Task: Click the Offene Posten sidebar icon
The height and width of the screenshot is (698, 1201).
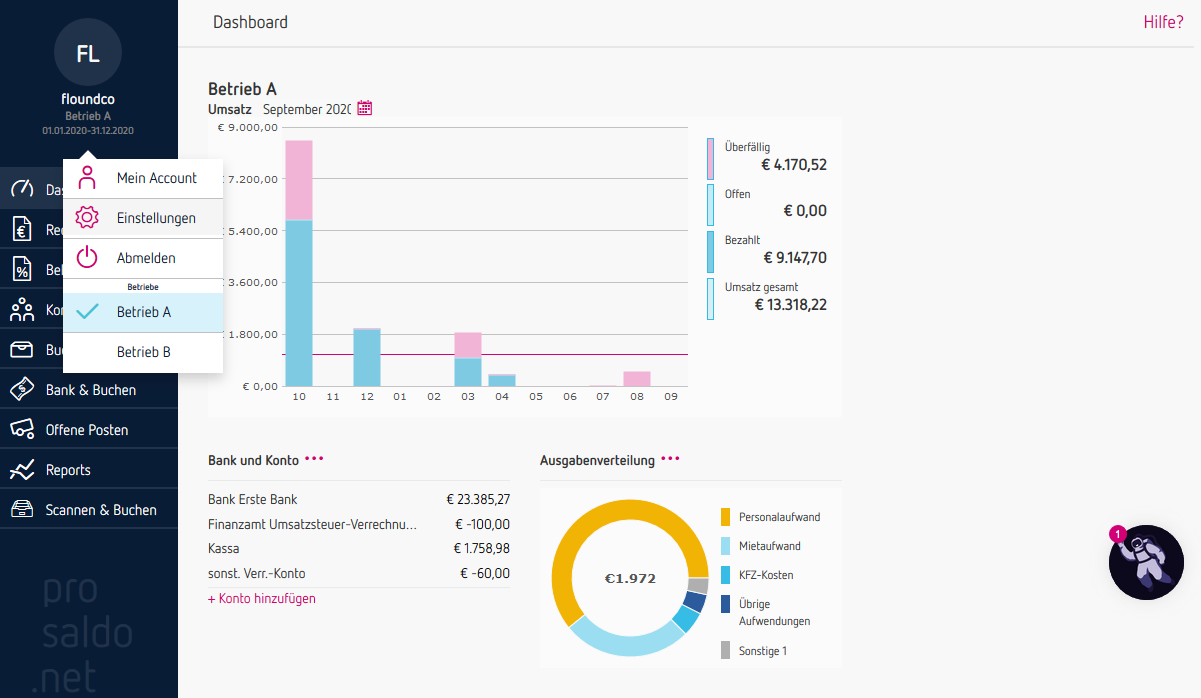Action: 22,430
